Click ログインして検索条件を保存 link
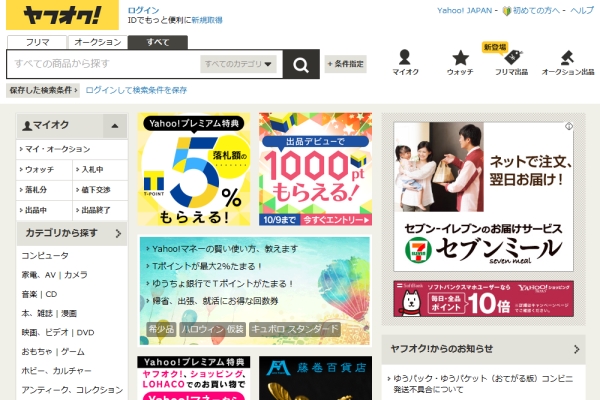This screenshot has height=400, width=600. [x=136, y=90]
